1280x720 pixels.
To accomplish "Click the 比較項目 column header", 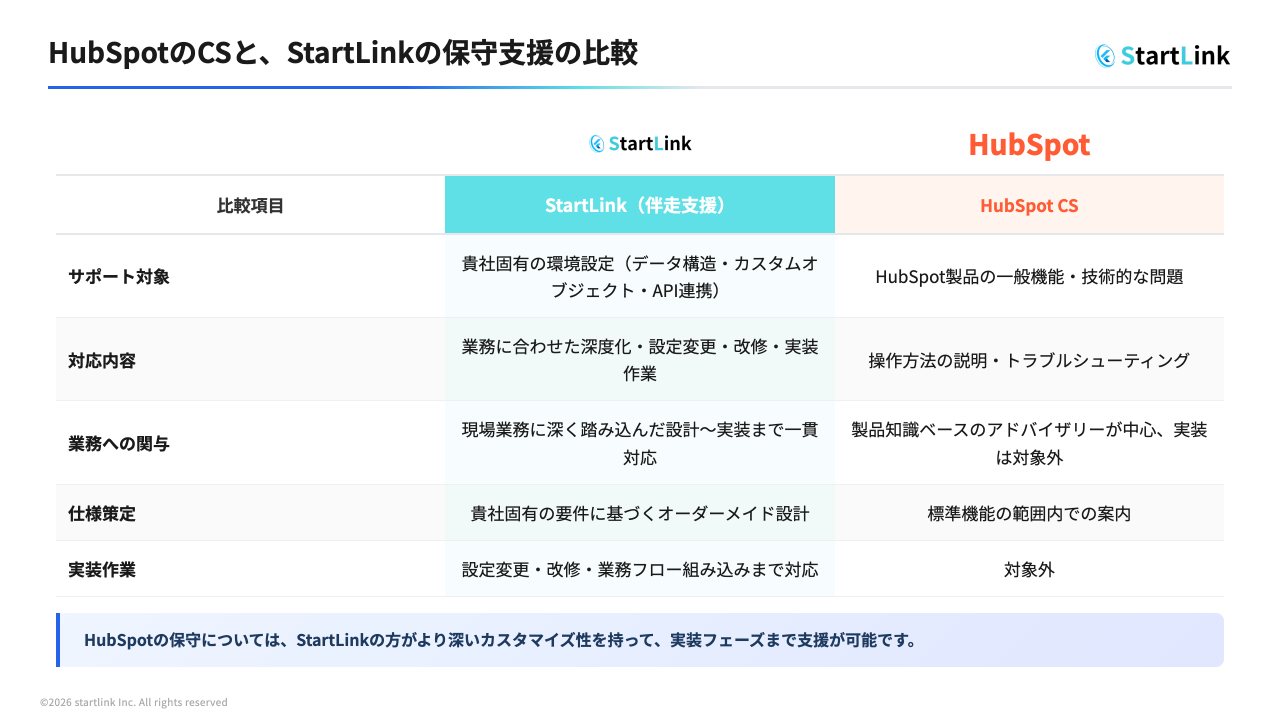I will click(250, 206).
